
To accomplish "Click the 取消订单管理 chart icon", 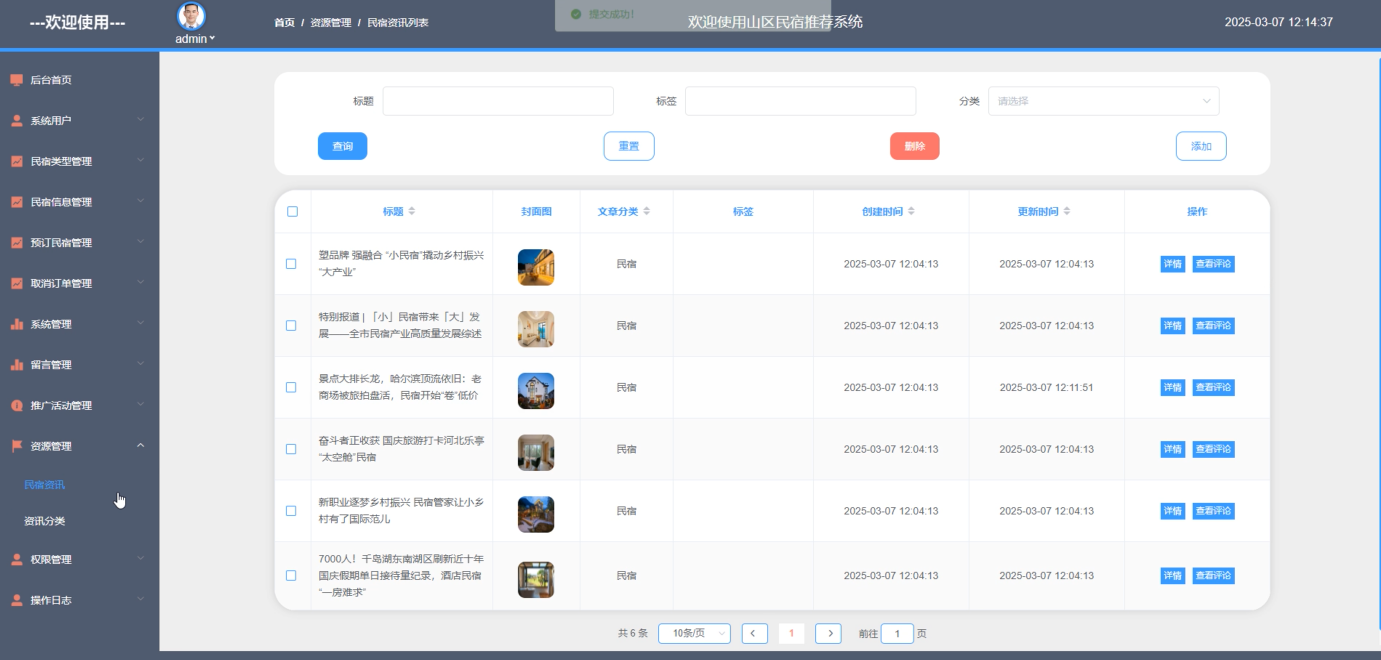I will tap(17, 283).
